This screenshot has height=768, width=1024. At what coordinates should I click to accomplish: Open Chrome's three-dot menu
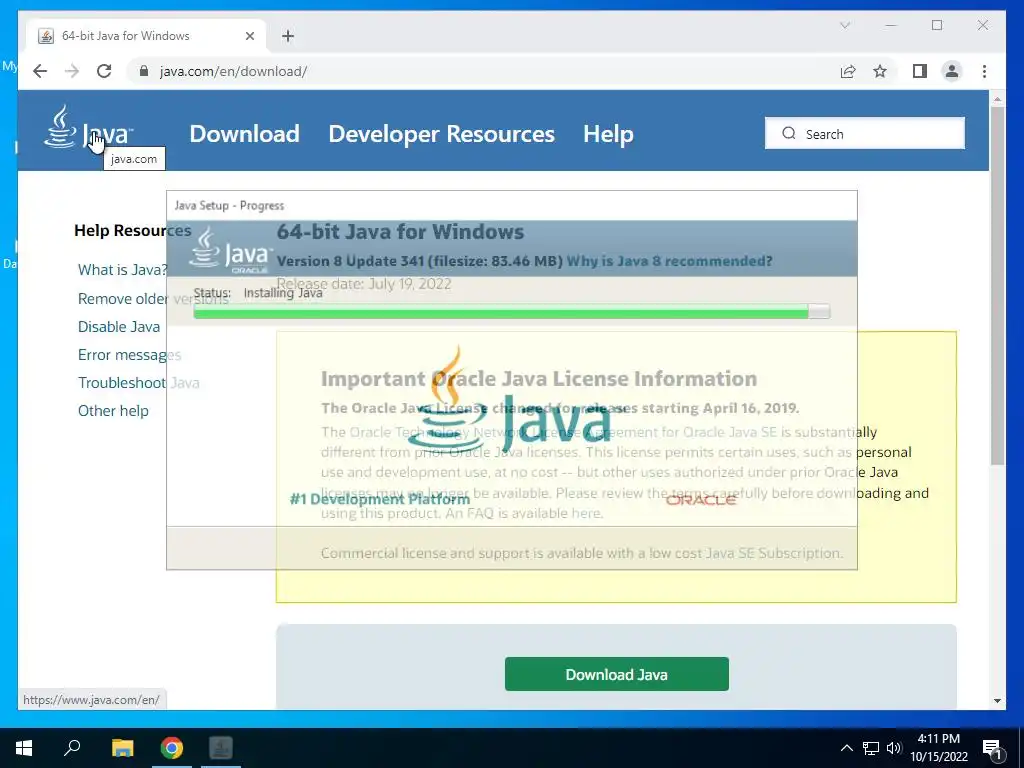pos(984,71)
